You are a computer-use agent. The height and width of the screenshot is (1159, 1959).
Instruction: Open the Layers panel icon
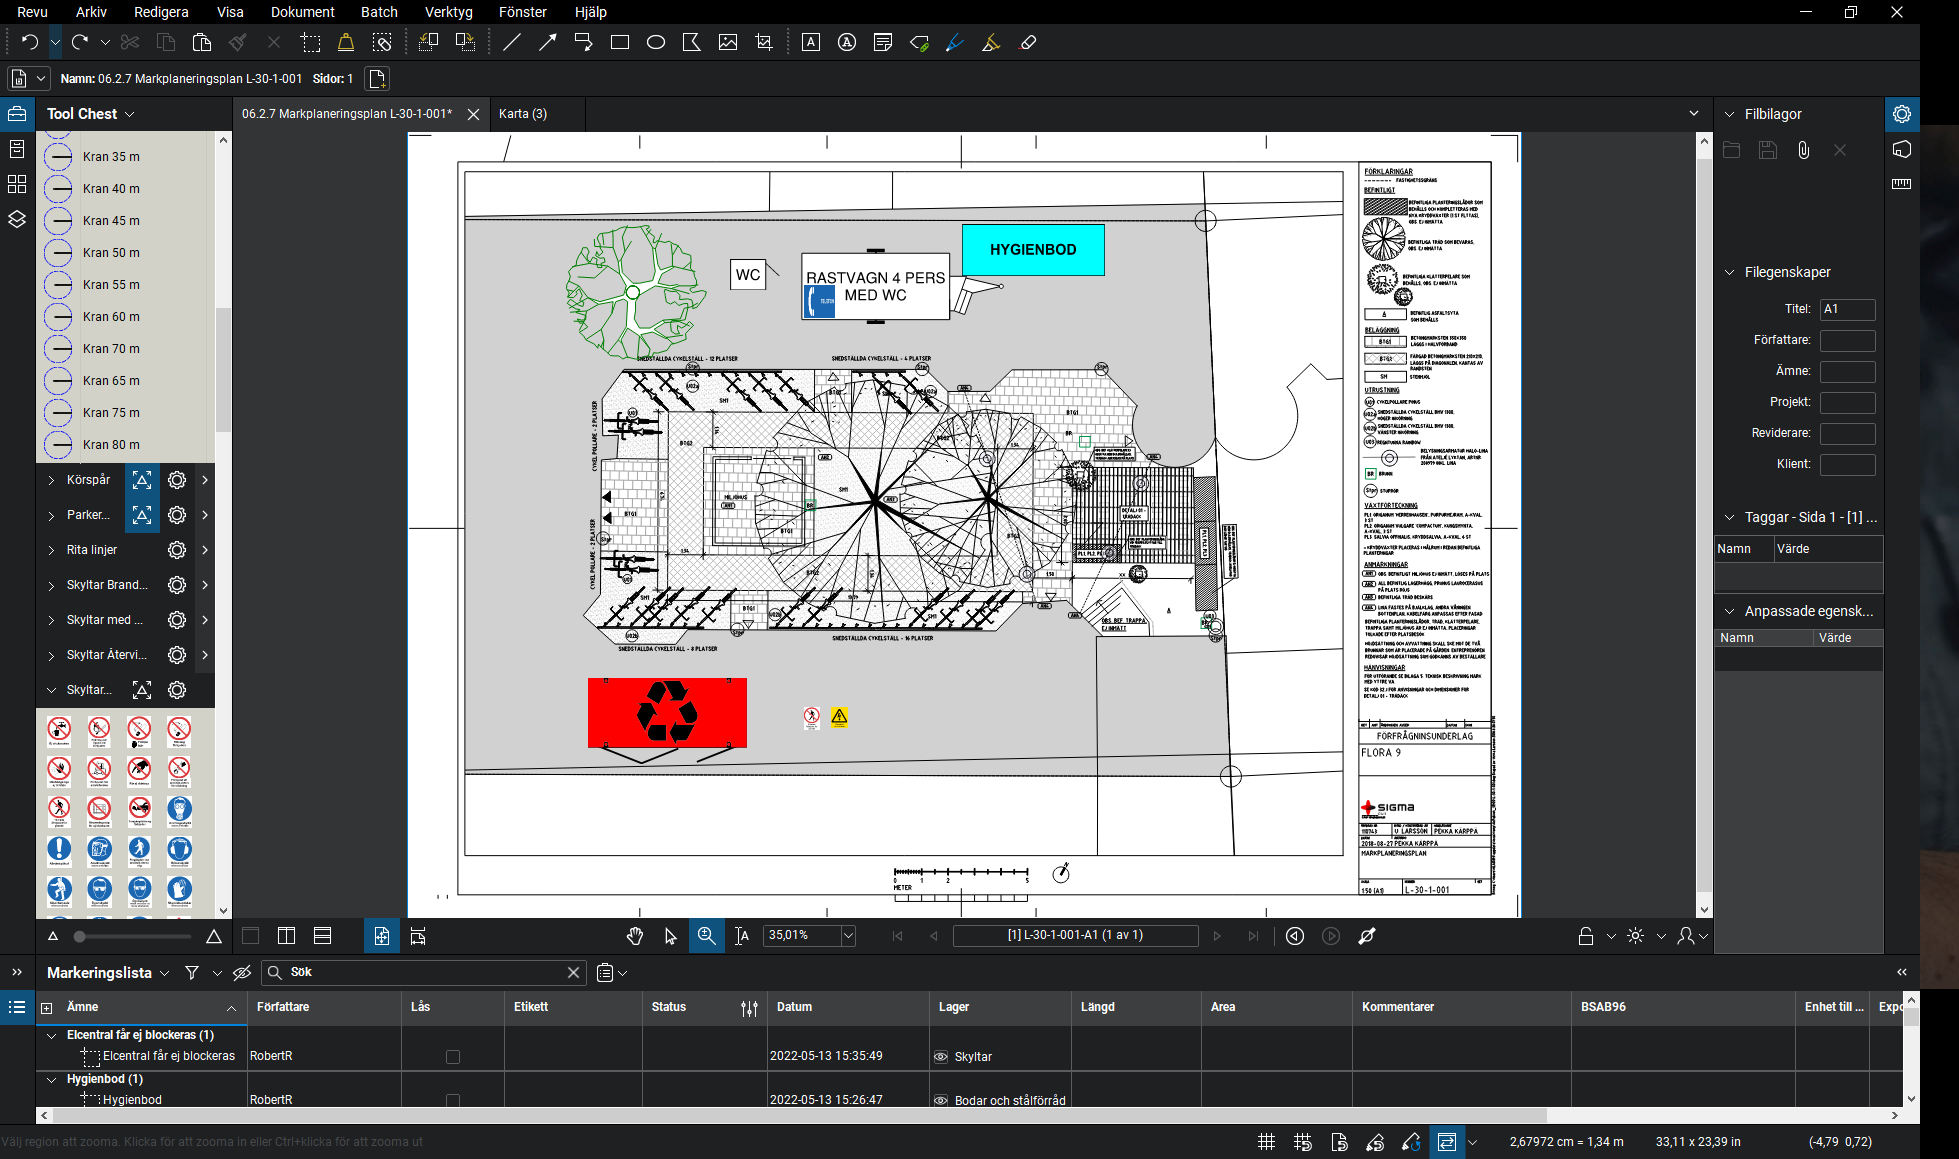pyautogui.click(x=17, y=219)
